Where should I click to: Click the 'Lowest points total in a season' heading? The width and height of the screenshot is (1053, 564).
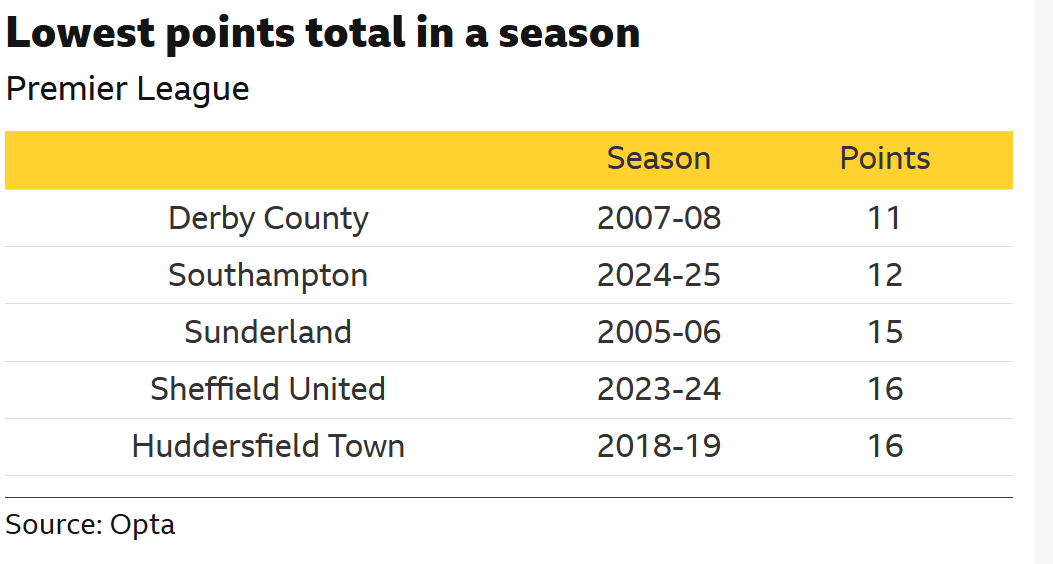pyautogui.click(x=322, y=33)
